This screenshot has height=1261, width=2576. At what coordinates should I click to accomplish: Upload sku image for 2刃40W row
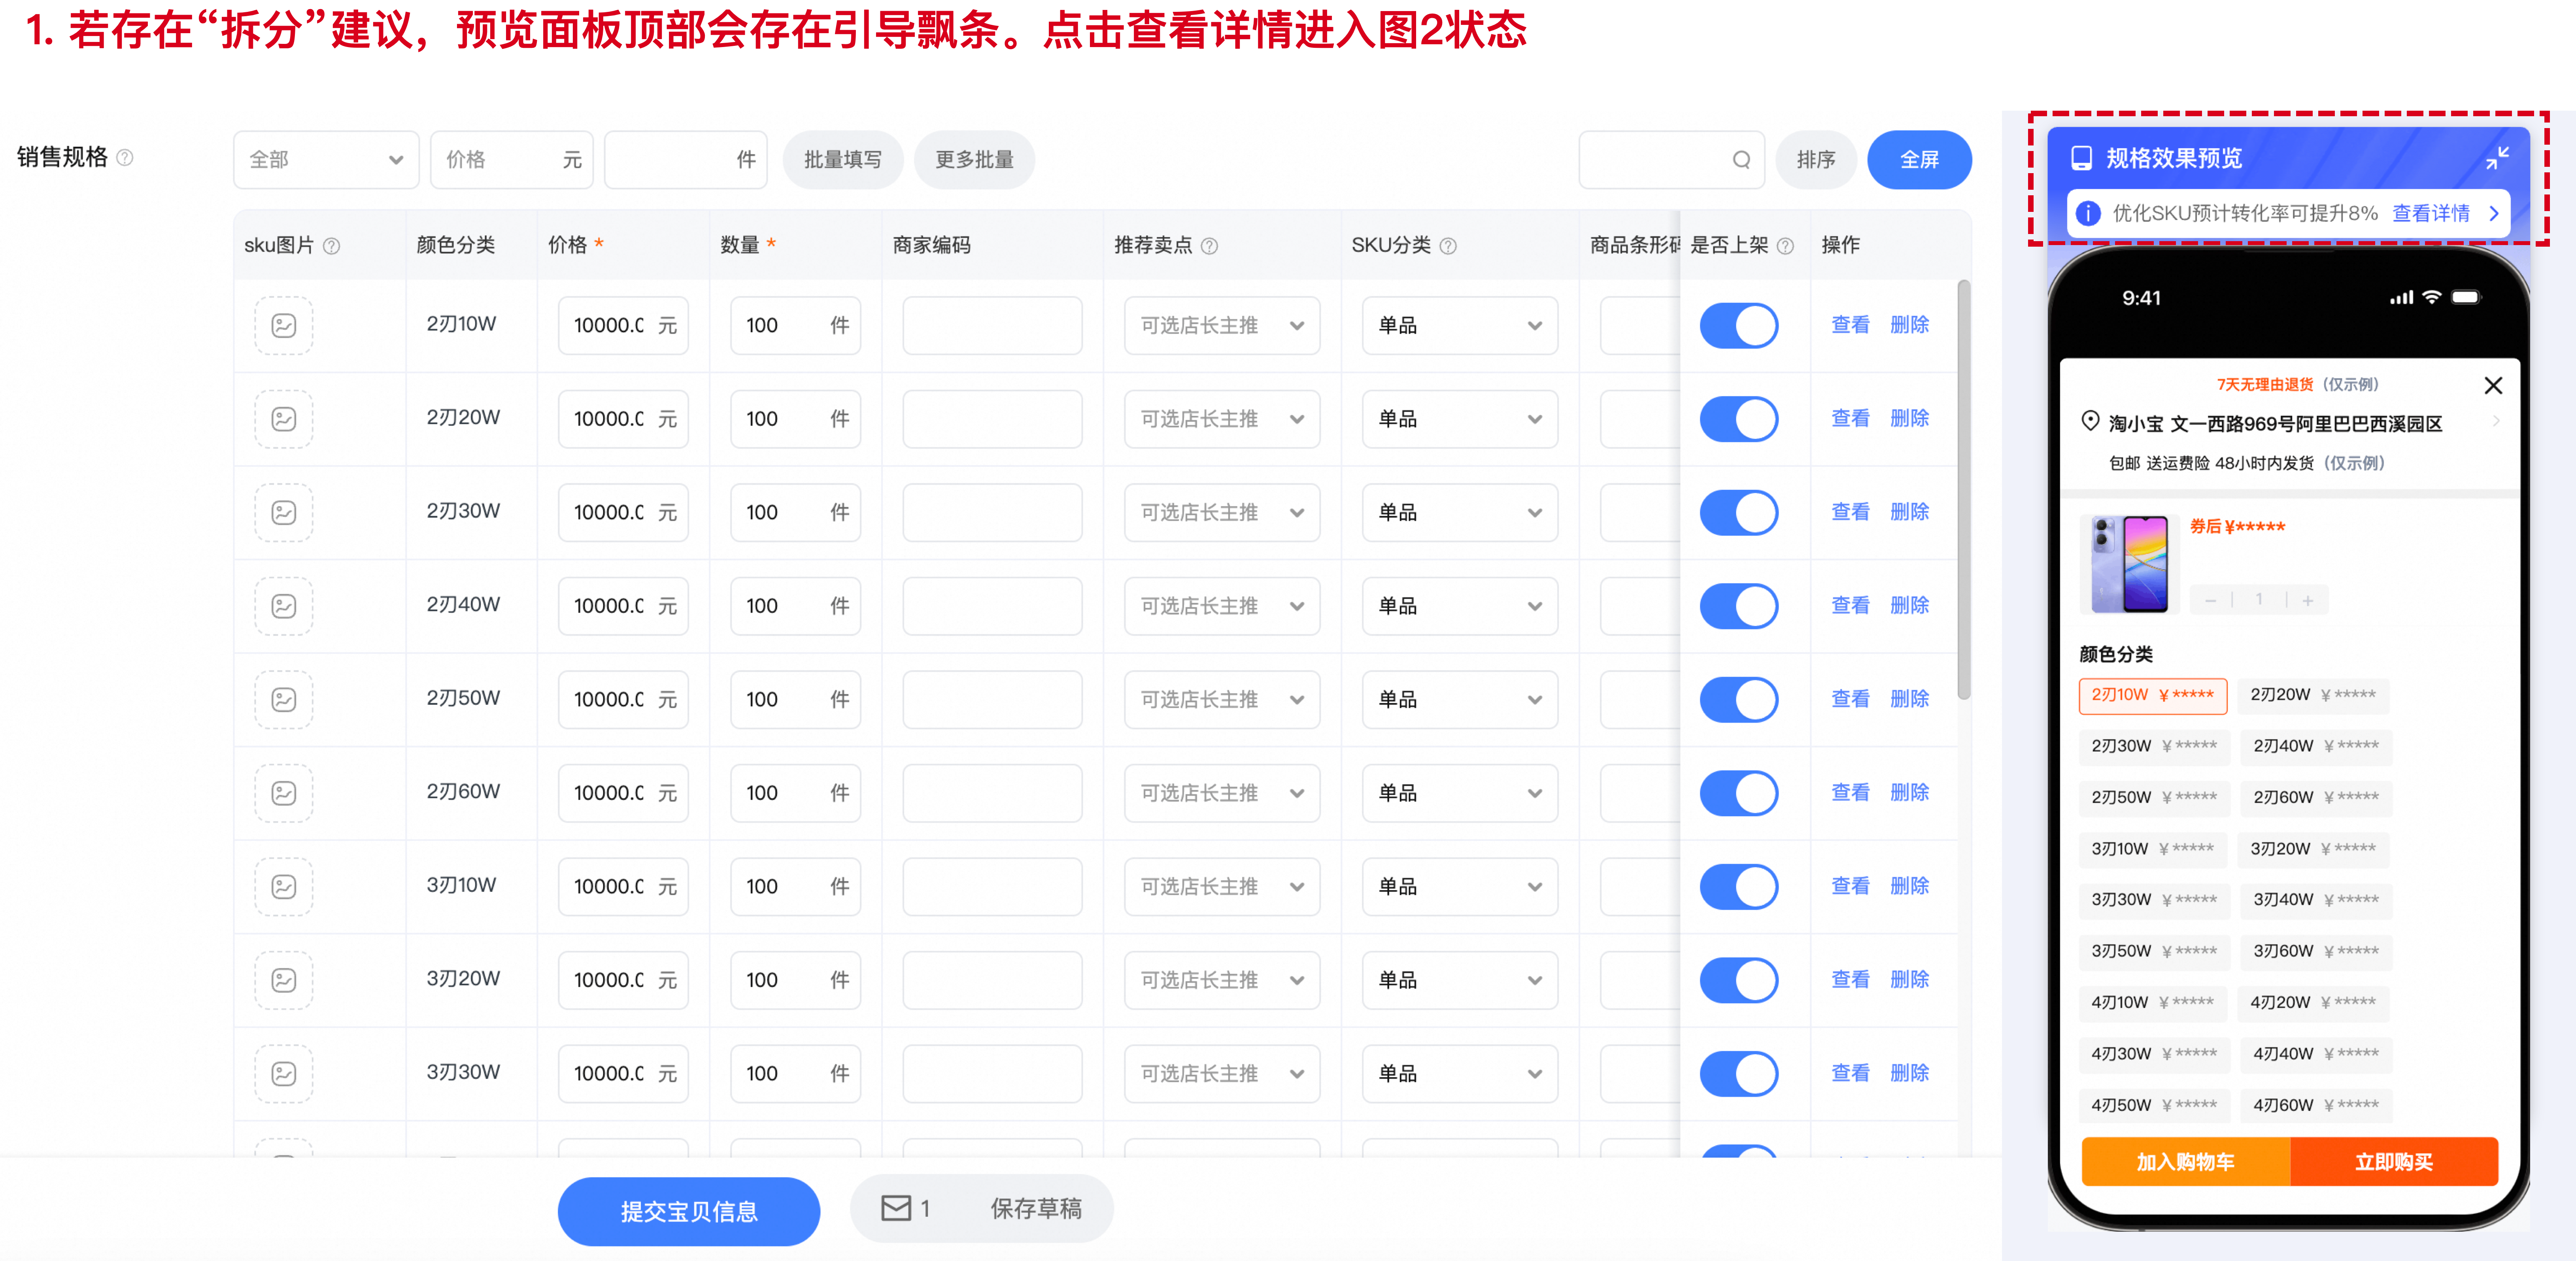[284, 606]
